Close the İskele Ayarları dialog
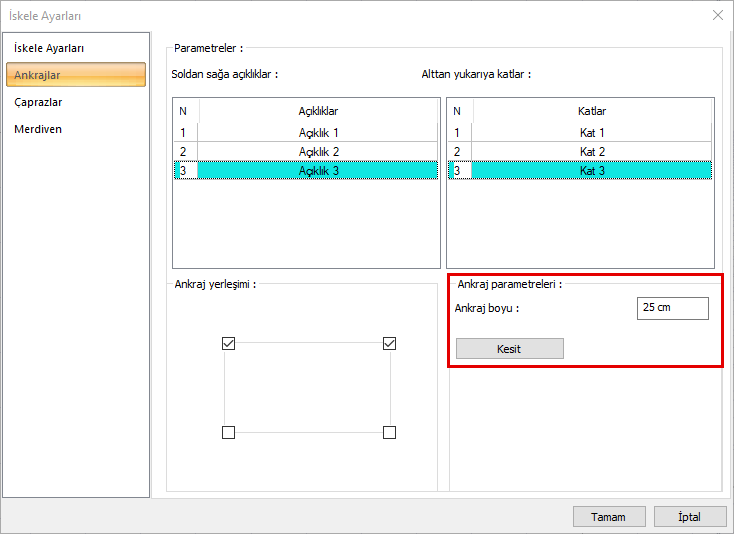734x534 pixels. click(717, 15)
